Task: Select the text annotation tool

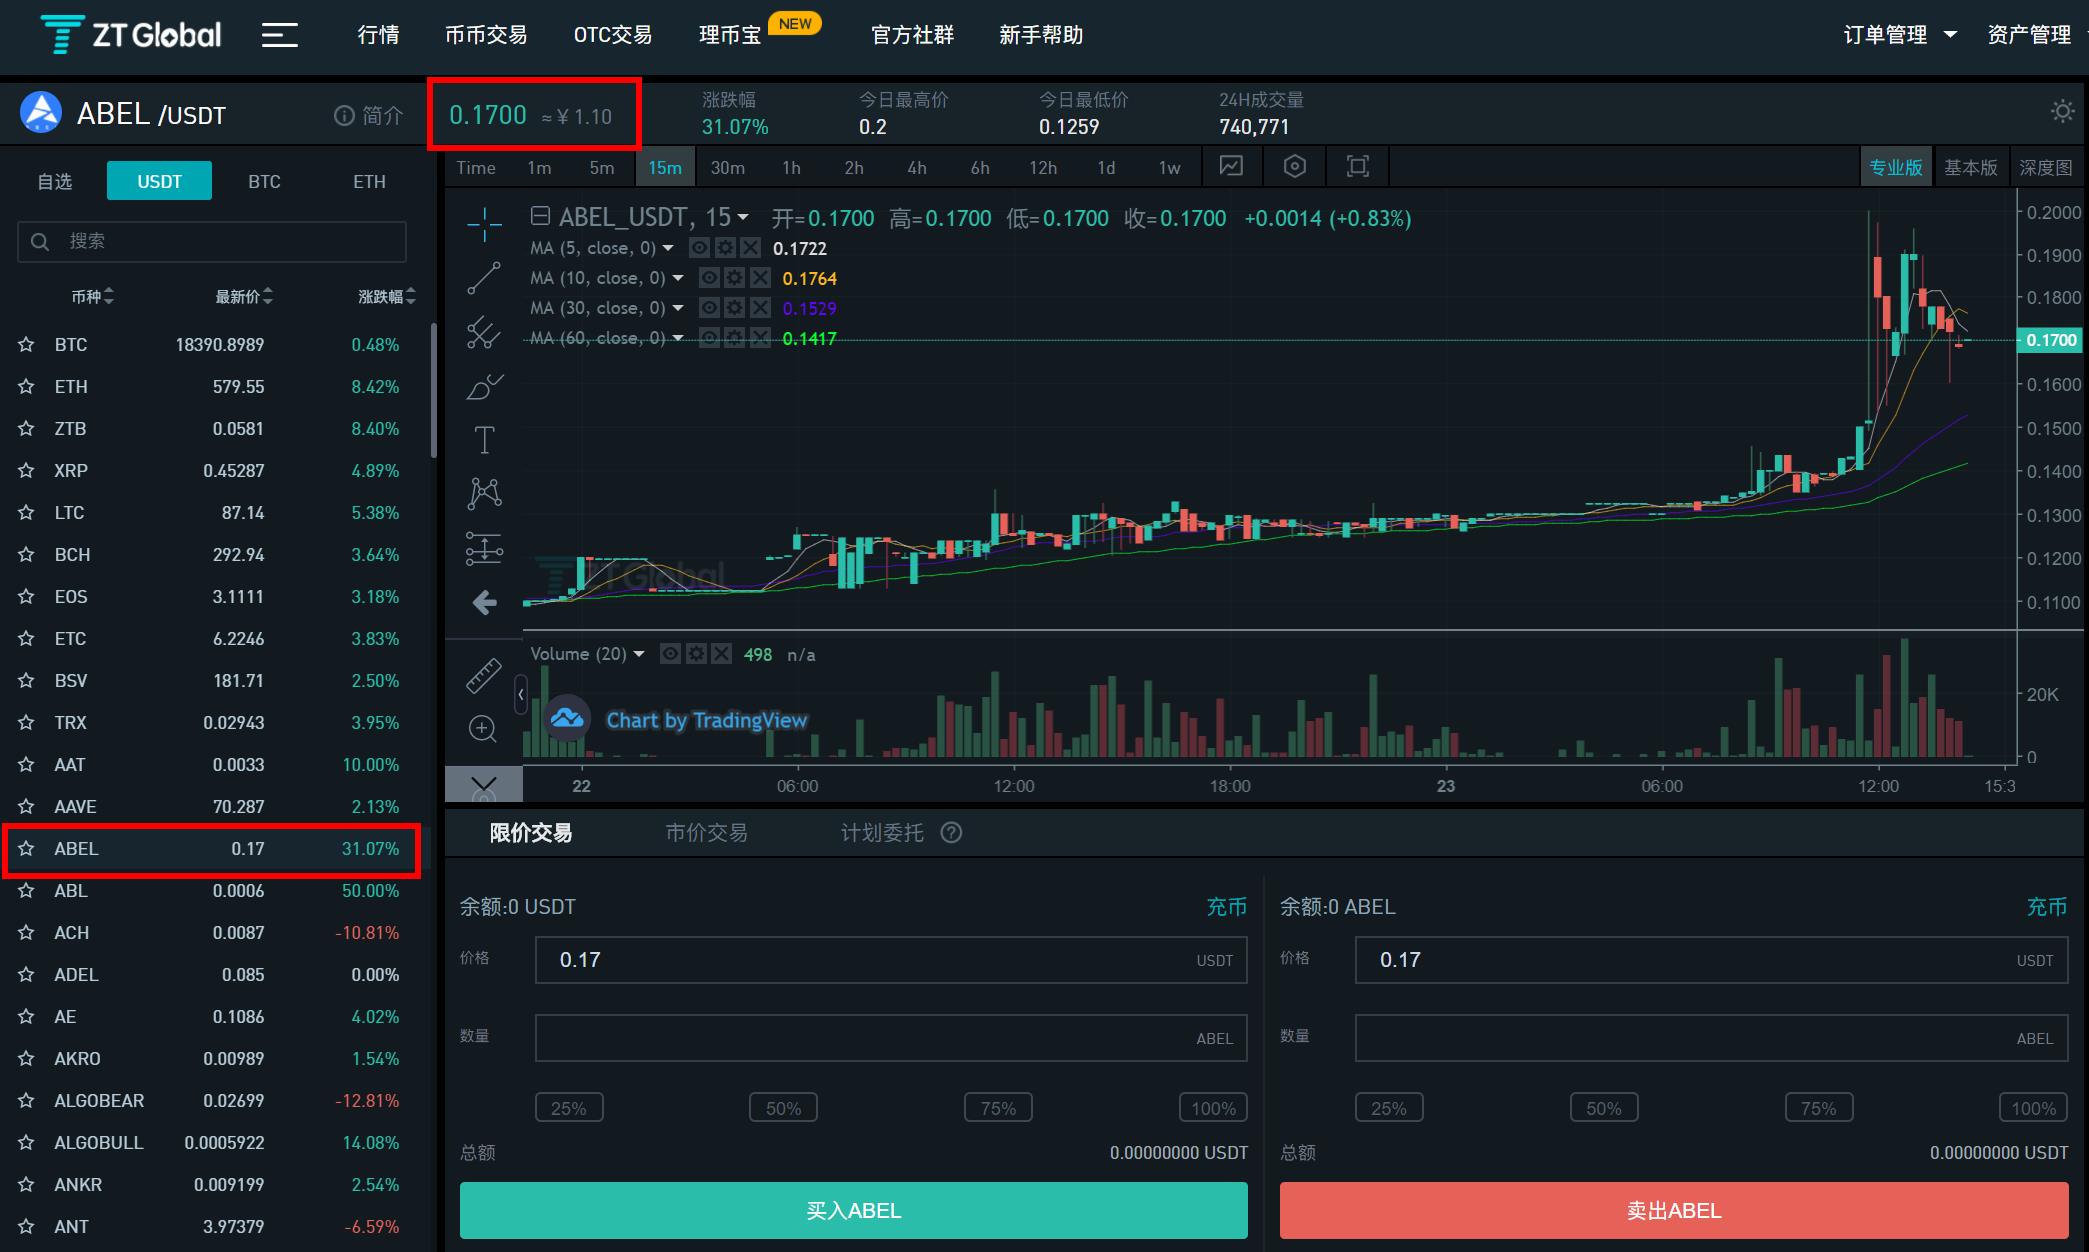Action: pos(484,440)
